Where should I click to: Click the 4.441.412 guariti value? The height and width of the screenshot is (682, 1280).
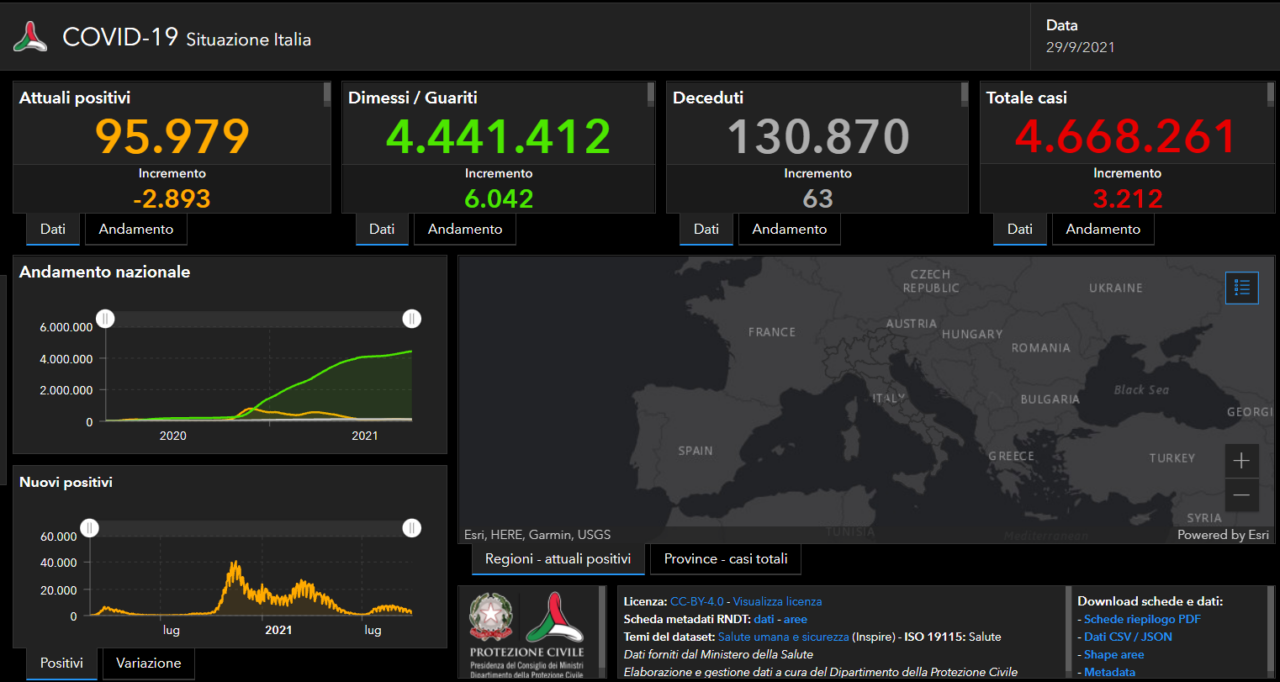tap(498, 137)
